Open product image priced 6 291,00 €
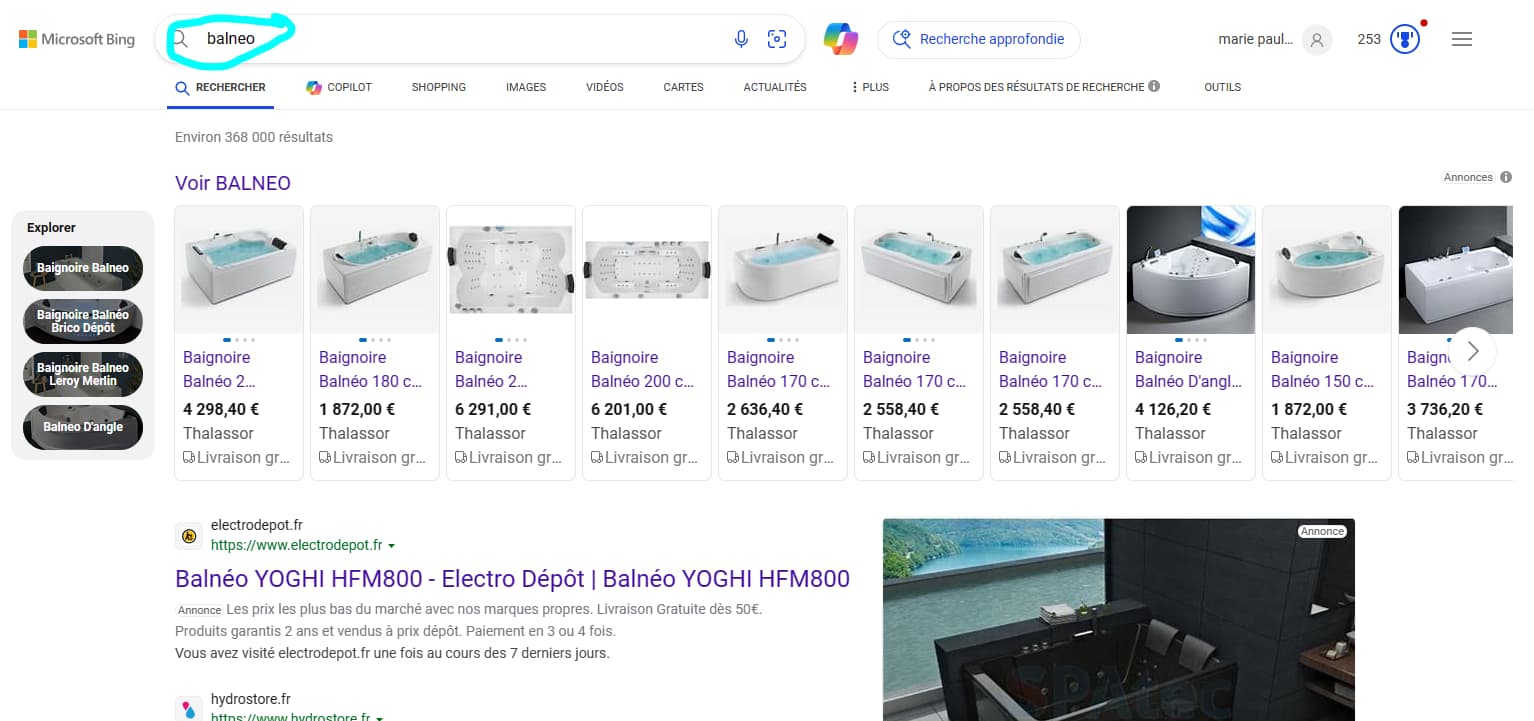Image resolution: width=1534 pixels, height=721 pixels. click(x=511, y=270)
